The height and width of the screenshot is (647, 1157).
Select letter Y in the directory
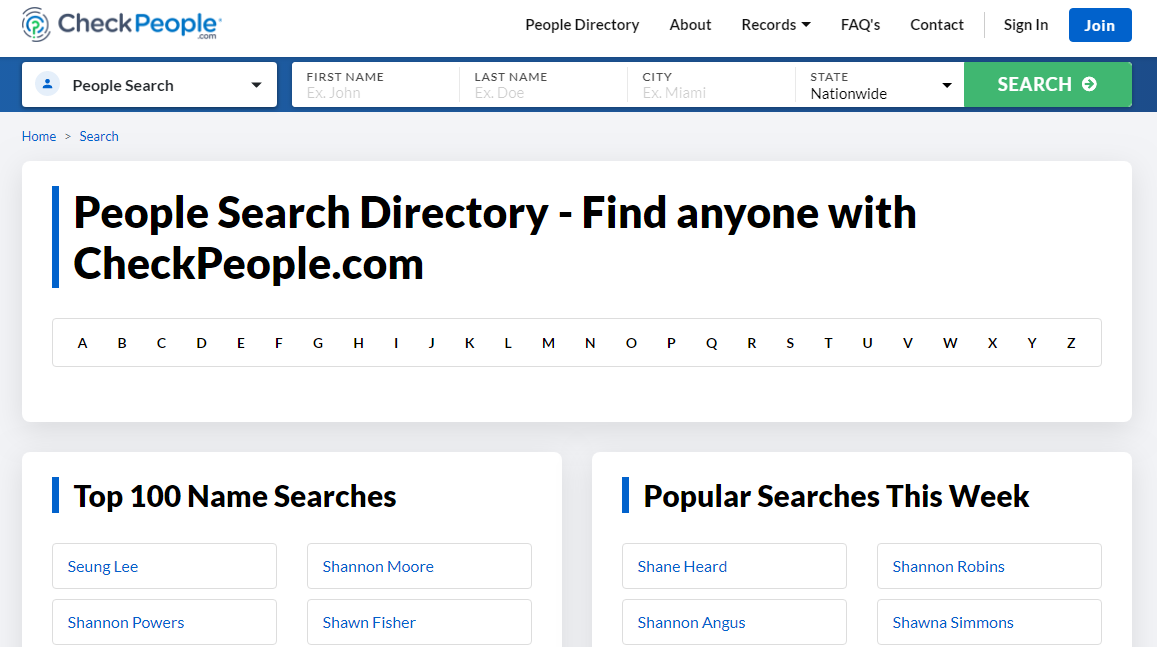pos(1032,343)
